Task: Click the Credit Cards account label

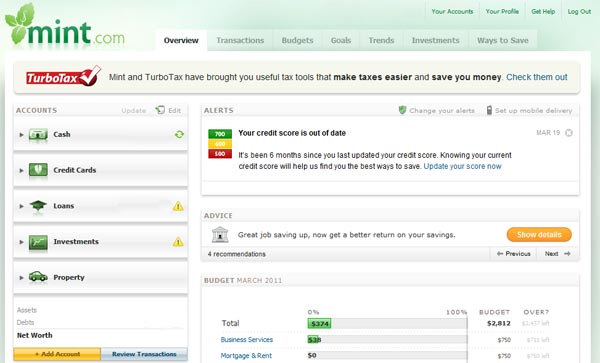Action: [75, 170]
